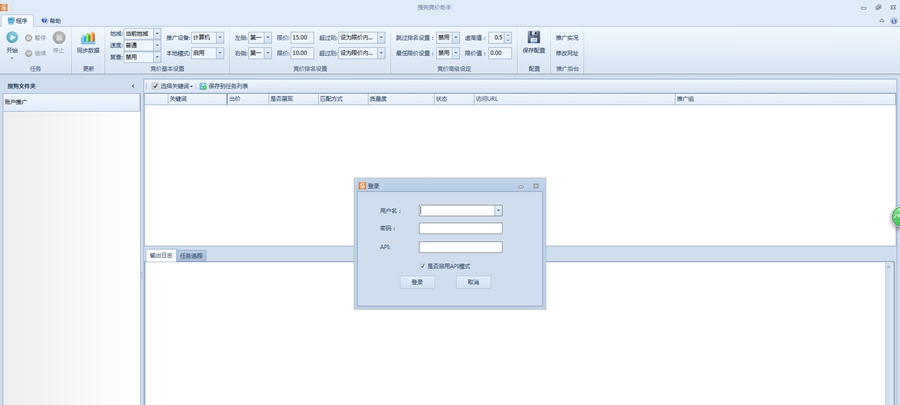Open the 右侧 rank dropdown
The image size is (900, 405).
[268, 53]
